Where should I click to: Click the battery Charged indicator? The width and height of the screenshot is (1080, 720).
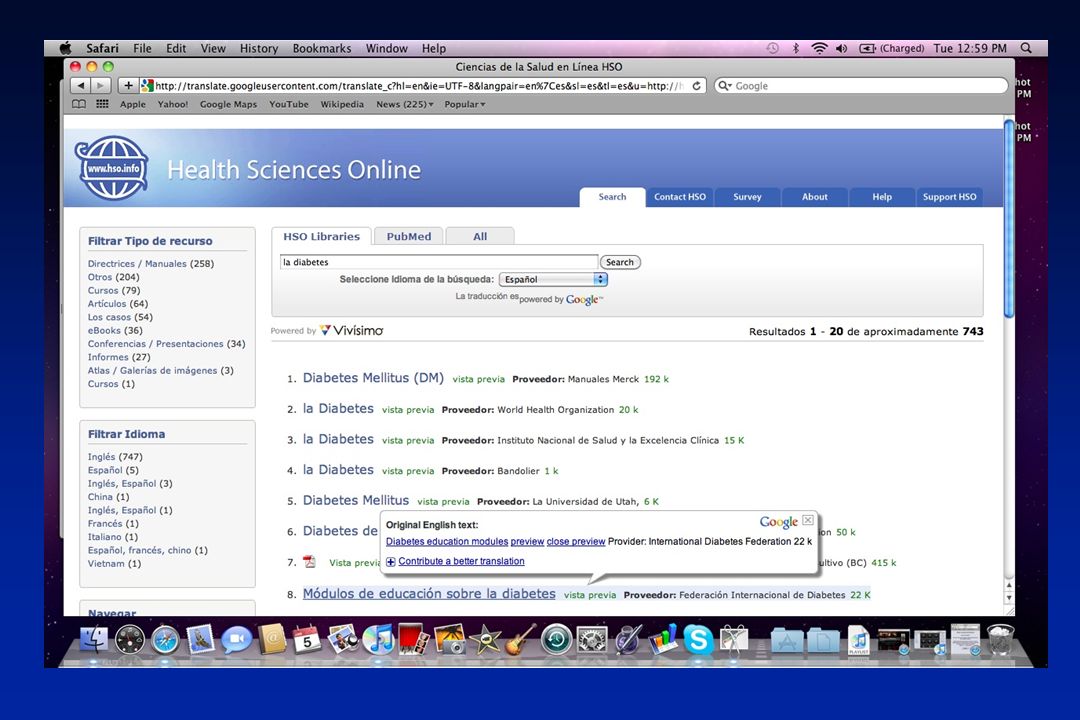(x=892, y=48)
